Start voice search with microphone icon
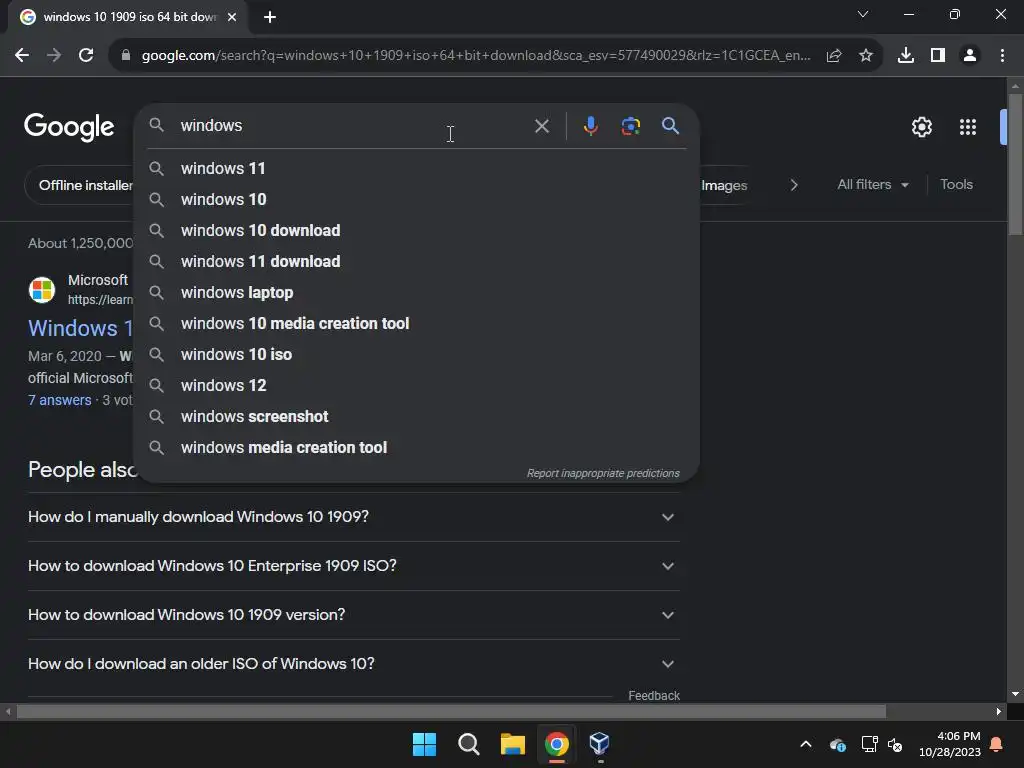This screenshot has width=1024, height=768. point(590,126)
